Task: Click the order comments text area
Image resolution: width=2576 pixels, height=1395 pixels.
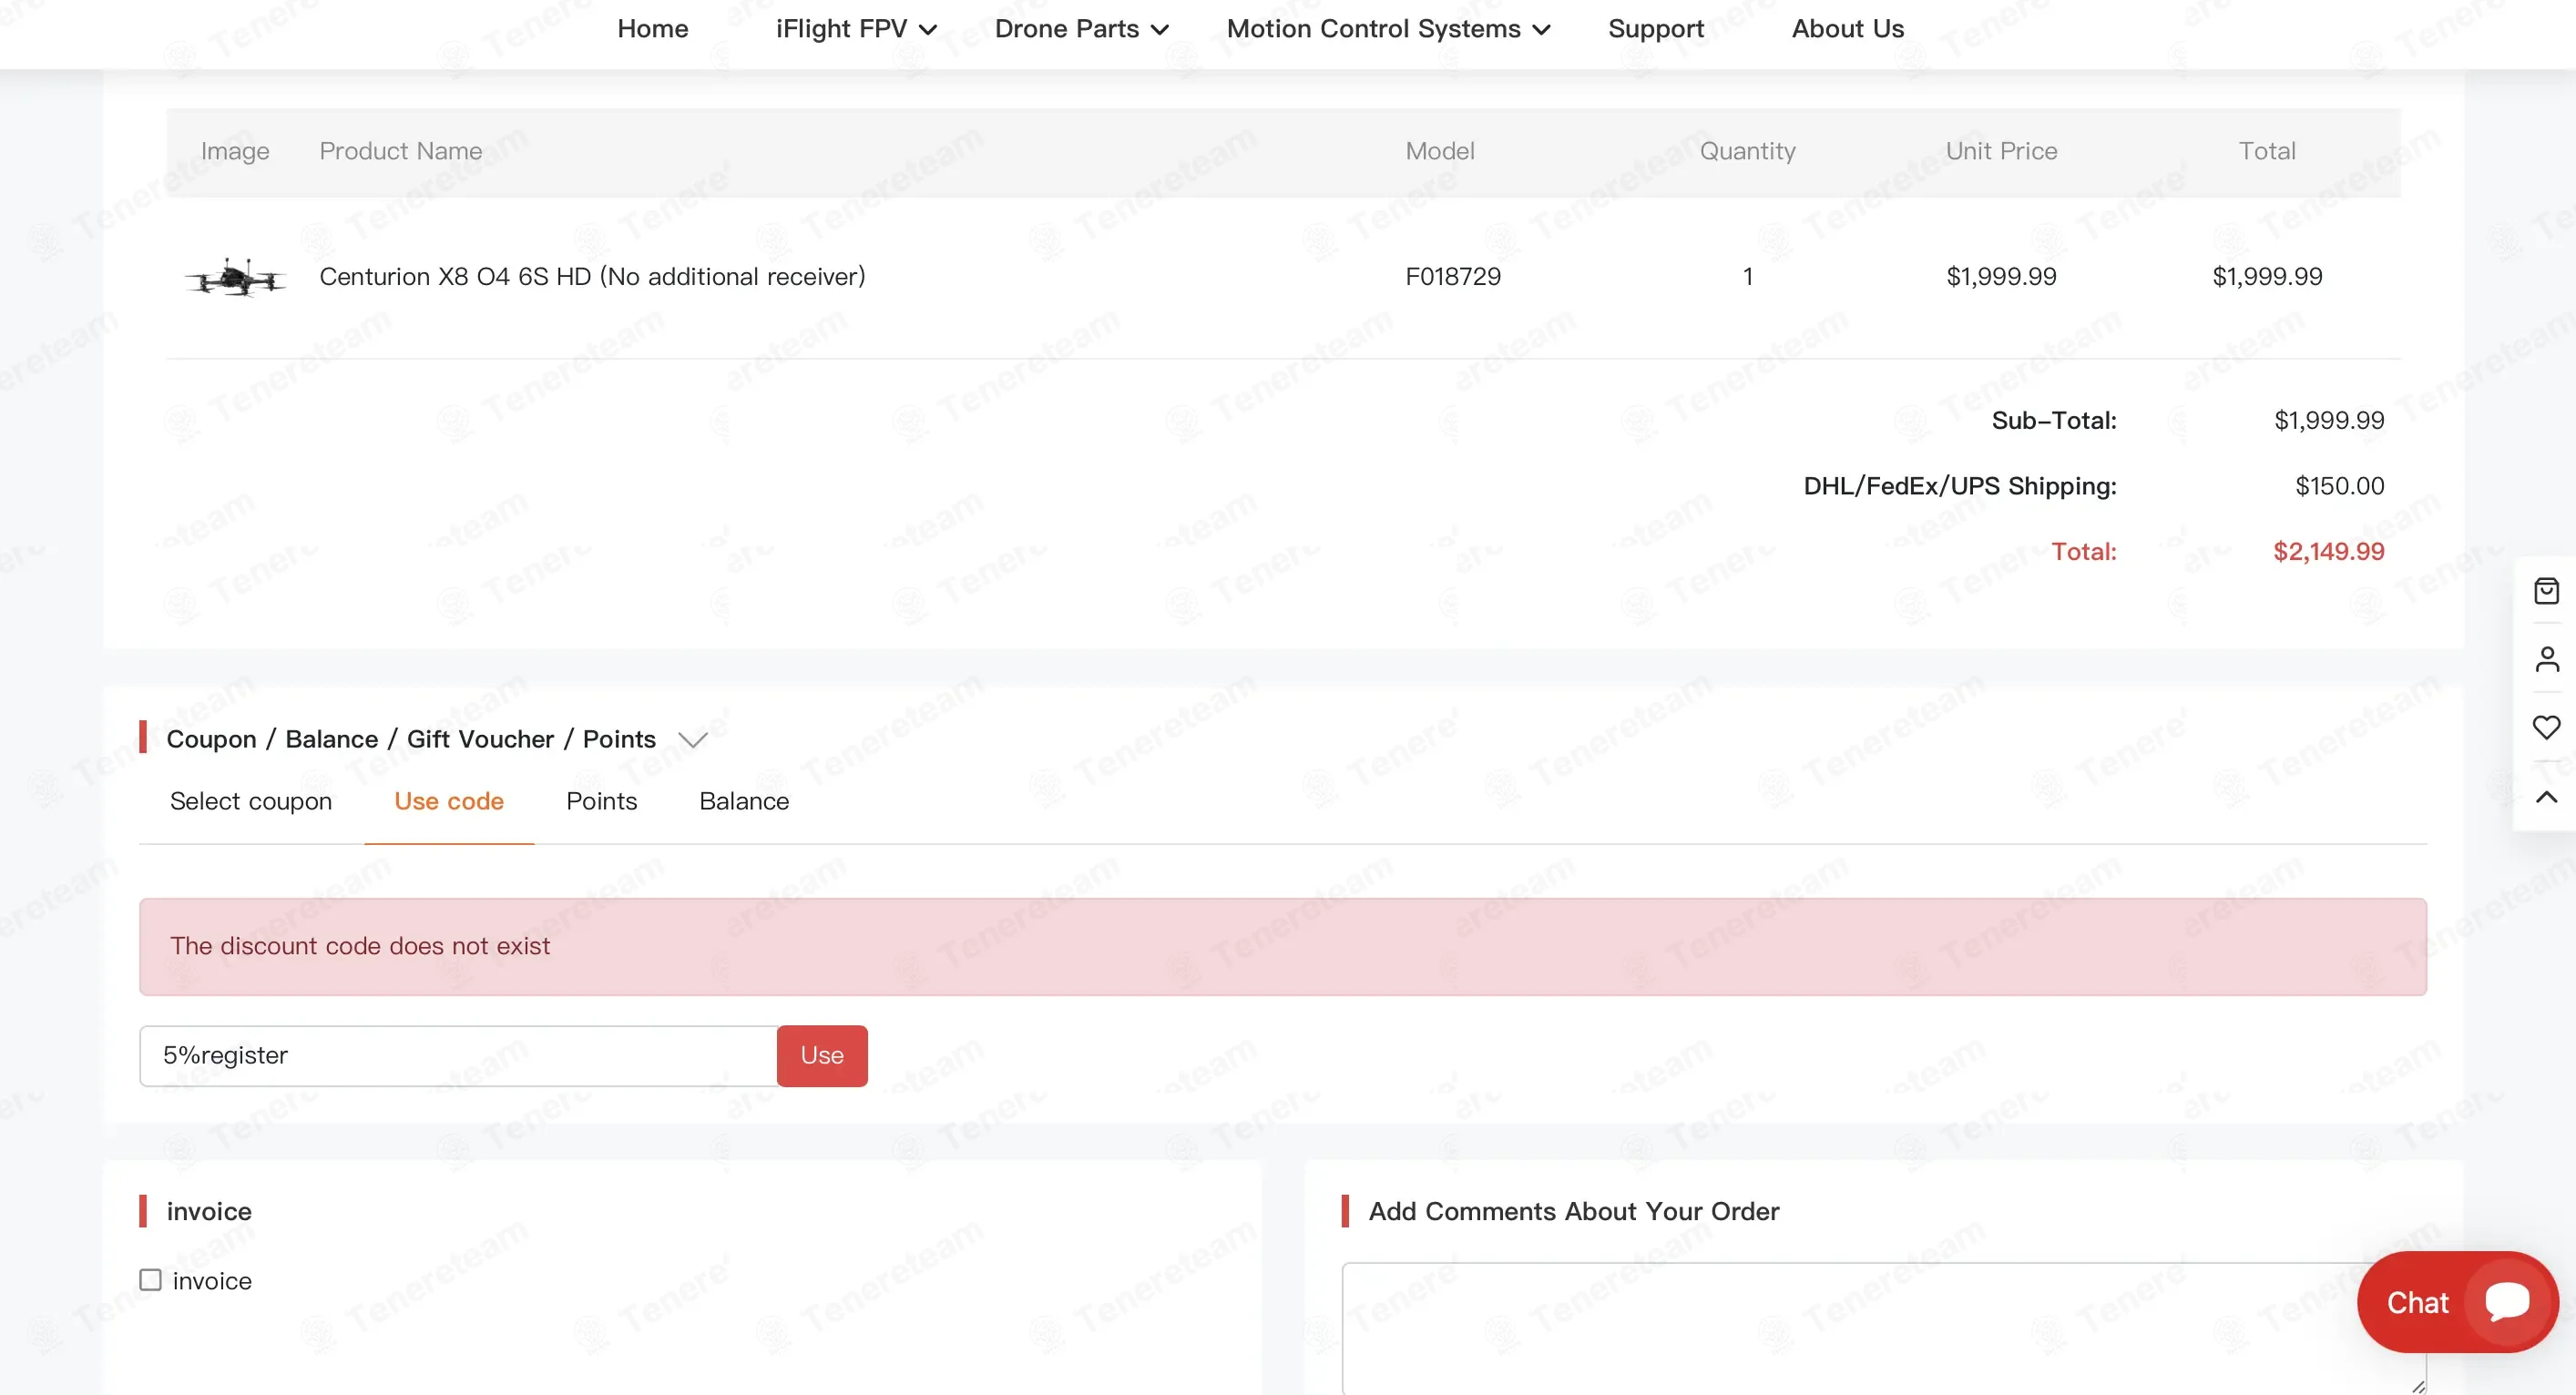Action: (x=1884, y=1328)
